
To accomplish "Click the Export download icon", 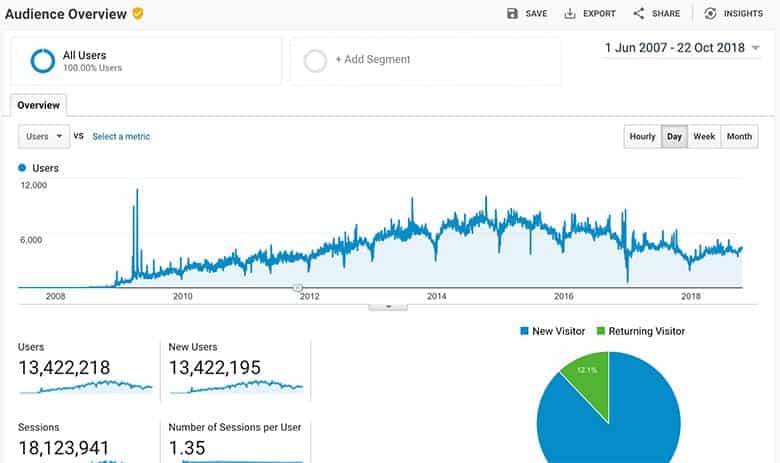I will click(x=570, y=13).
